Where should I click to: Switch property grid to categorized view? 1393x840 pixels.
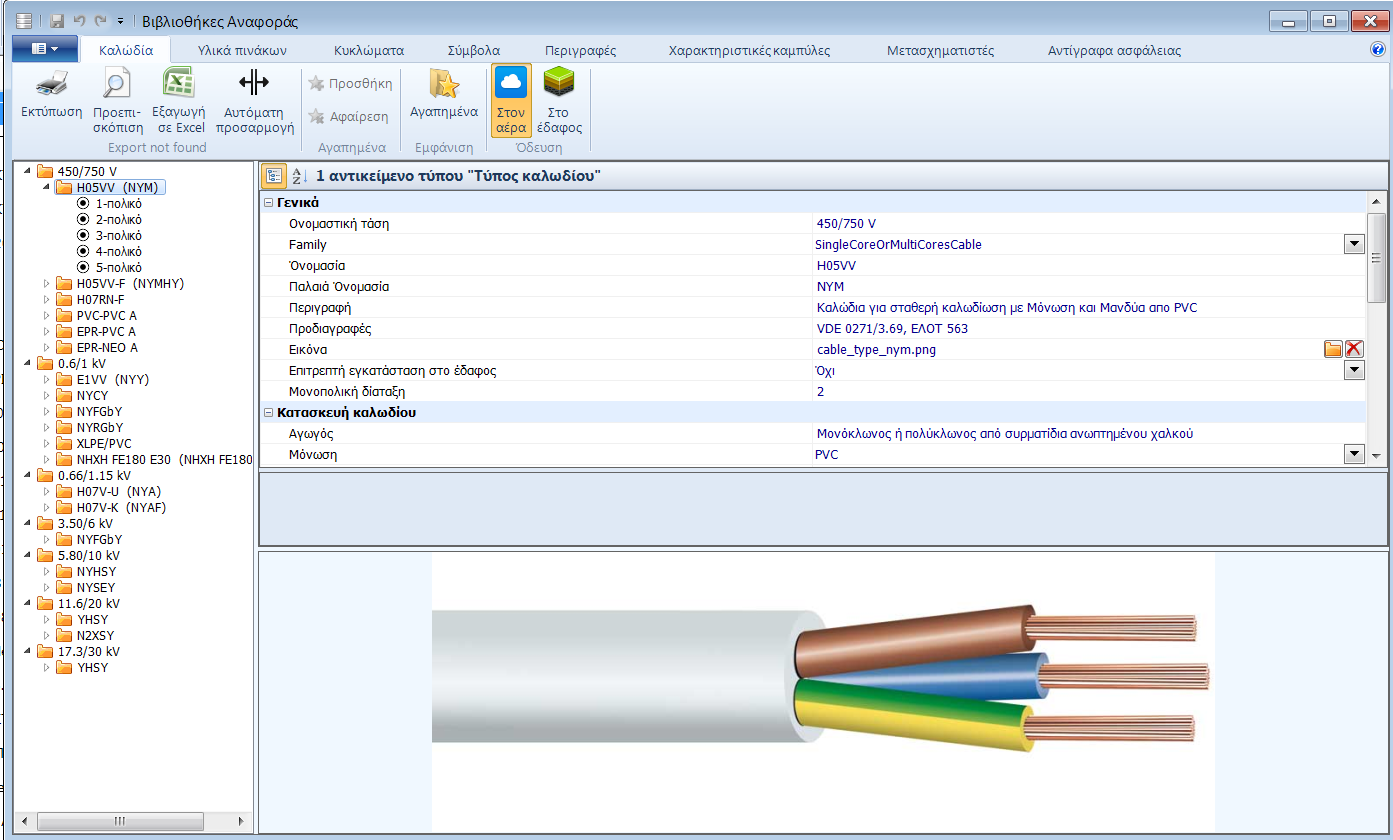point(272,175)
